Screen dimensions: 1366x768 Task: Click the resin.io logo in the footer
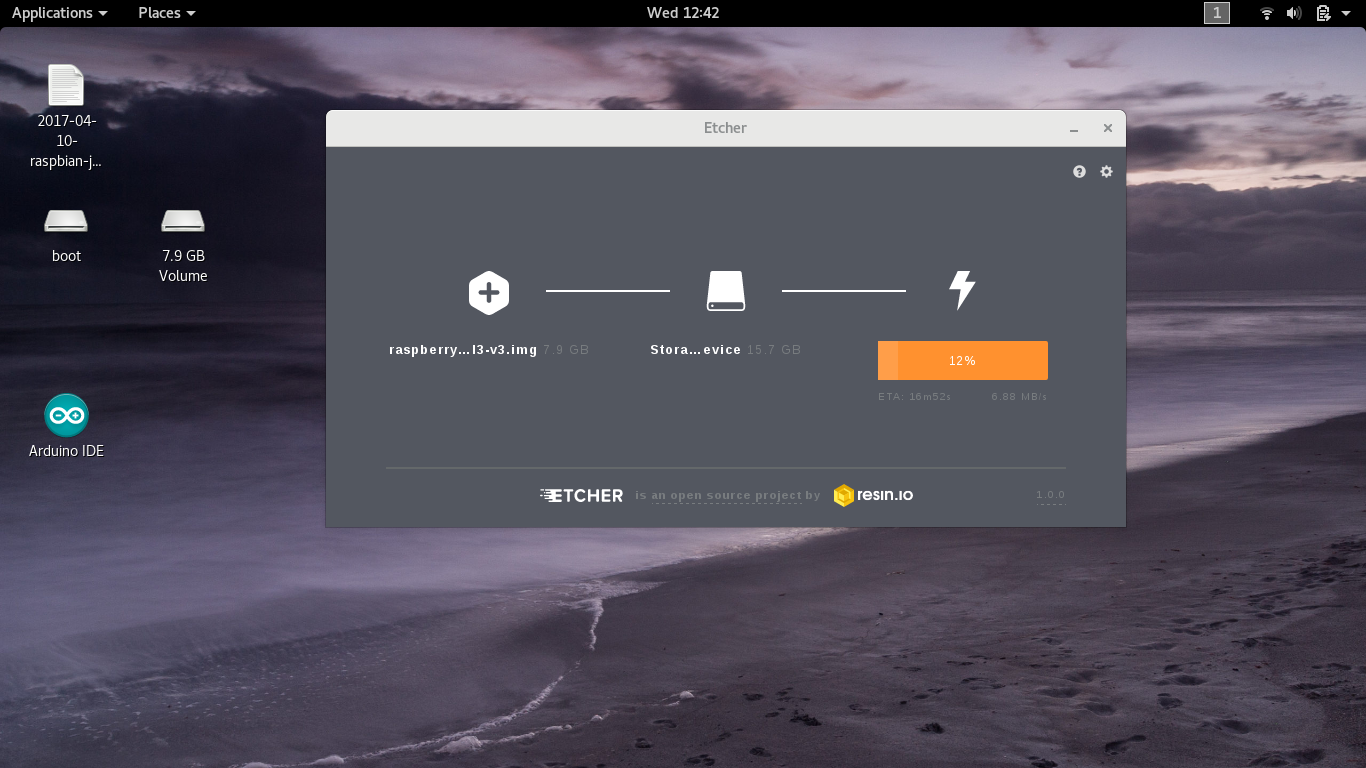[x=872, y=494]
